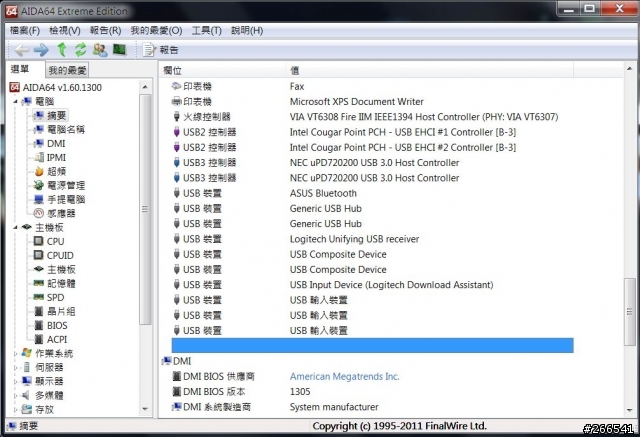Go back with the left arrow toolbar icon
The width and height of the screenshot is (640, 437).
21,50
